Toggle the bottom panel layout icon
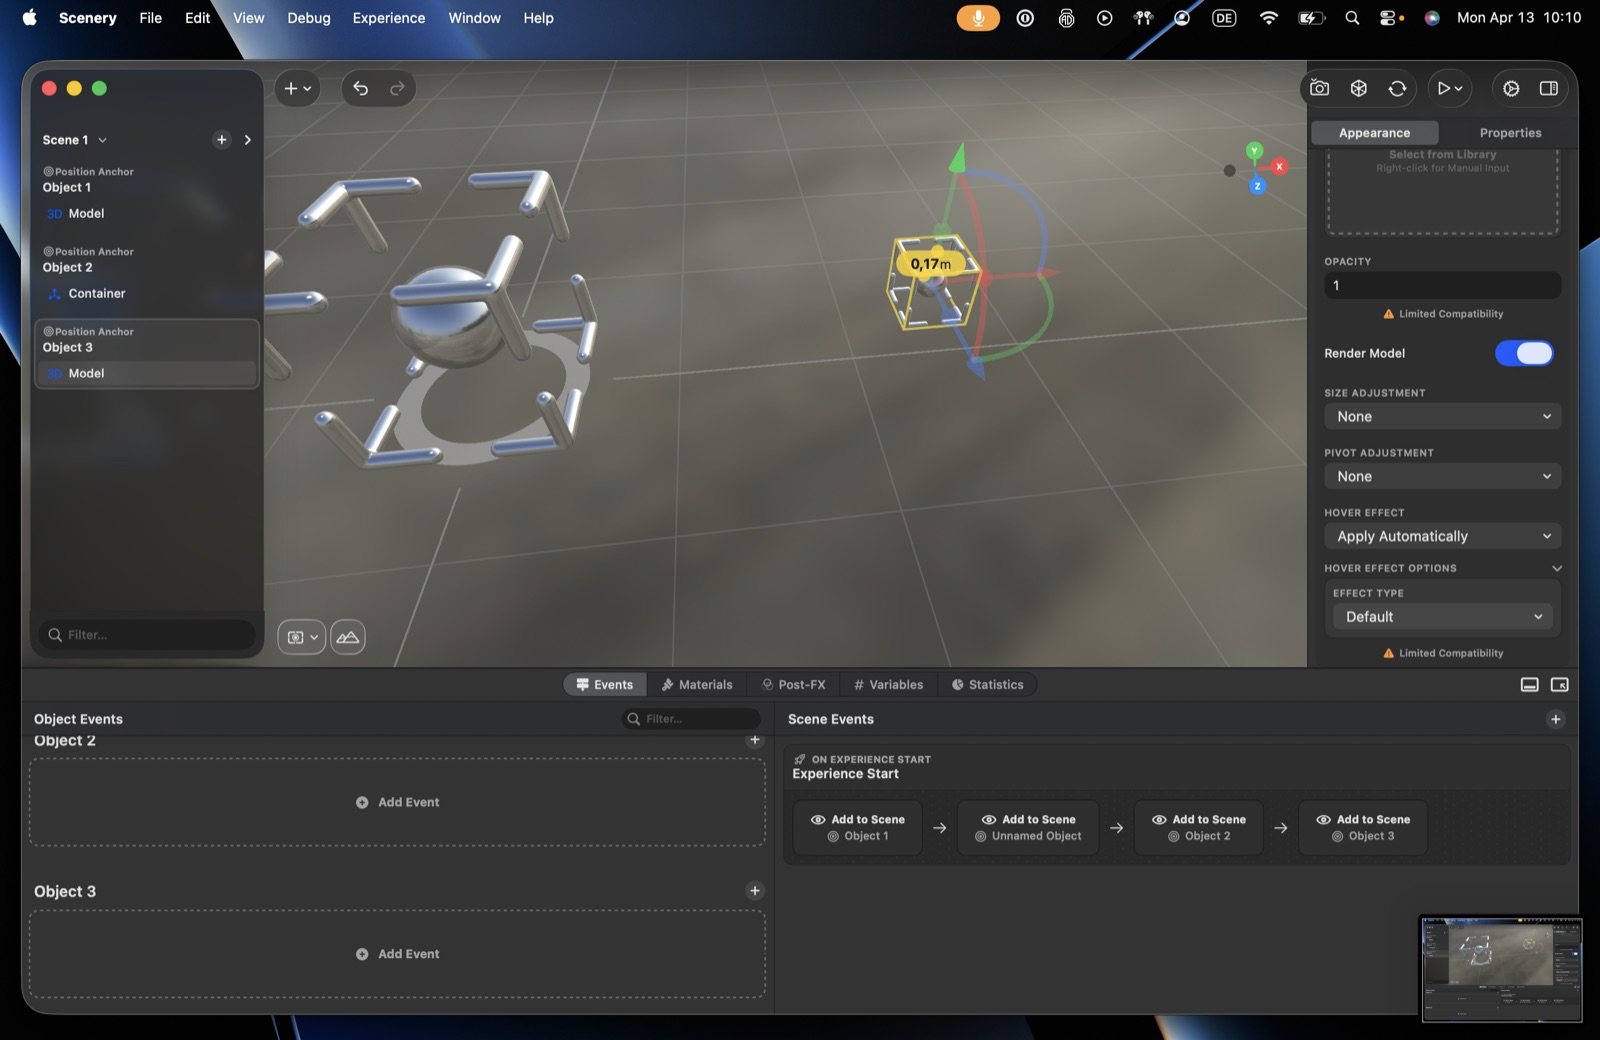Screen dimensions: 1600x1040 pyautogui.click(x=1529, y=685)
